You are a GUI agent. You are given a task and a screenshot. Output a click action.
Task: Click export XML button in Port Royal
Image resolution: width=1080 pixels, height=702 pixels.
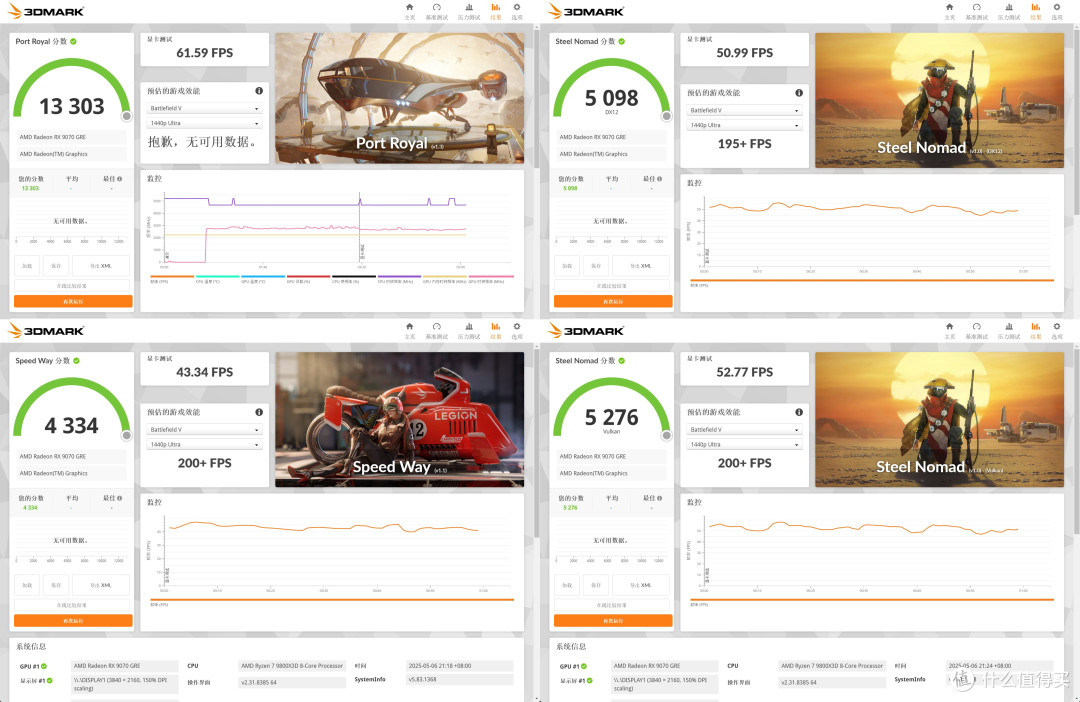(x=101, y=266)
